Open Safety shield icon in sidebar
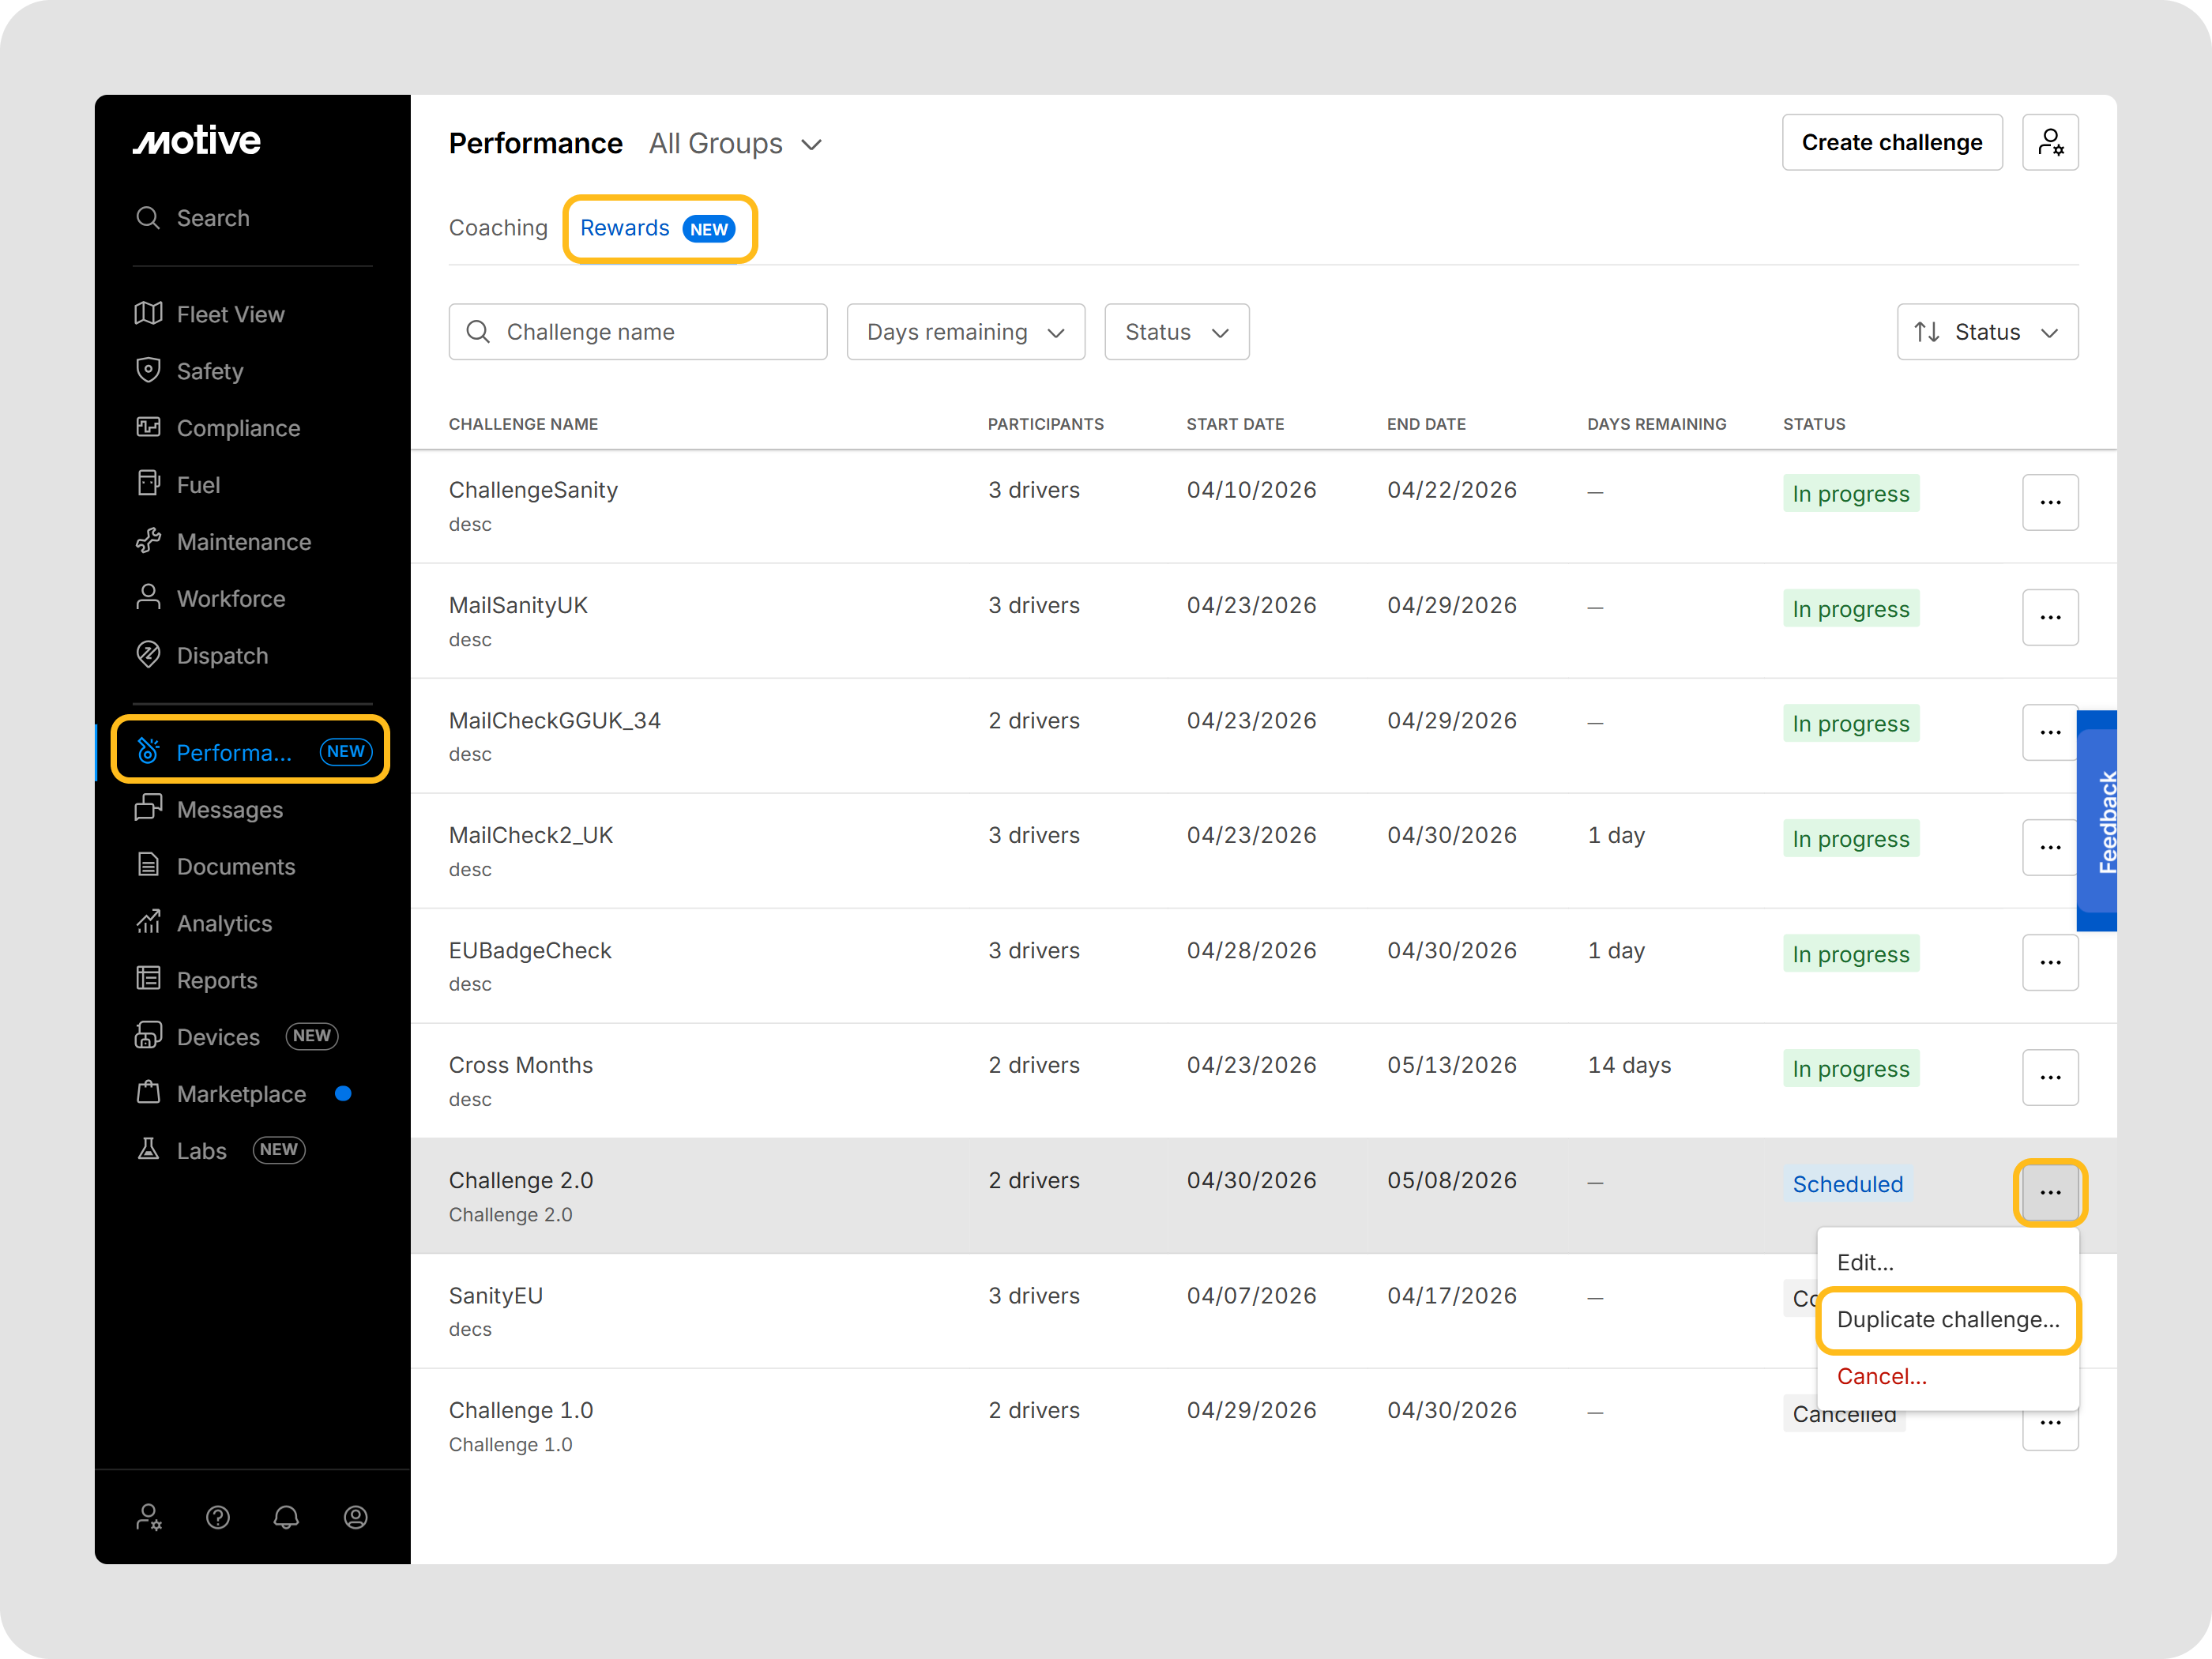2212x1659 pixels. pyautogui.click(x=148, y=371)
